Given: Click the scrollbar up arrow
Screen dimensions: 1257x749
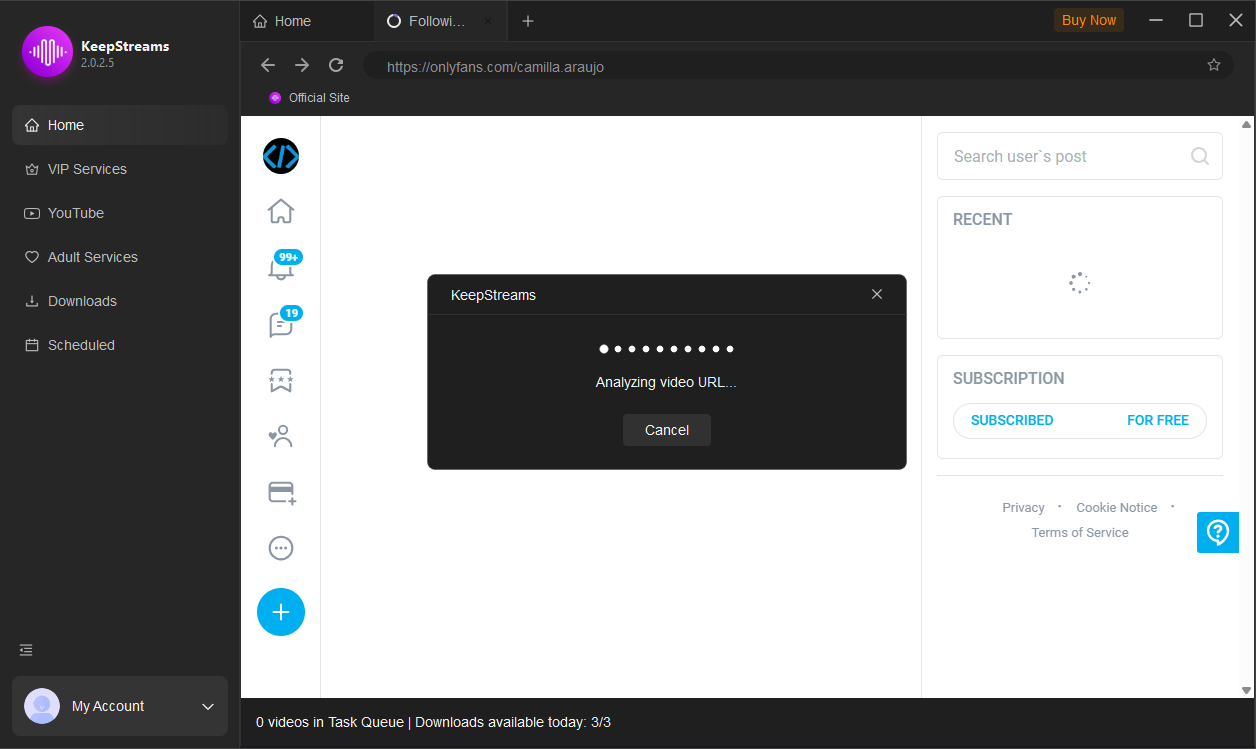Looking at the screenshot, I should point(1246,125).
